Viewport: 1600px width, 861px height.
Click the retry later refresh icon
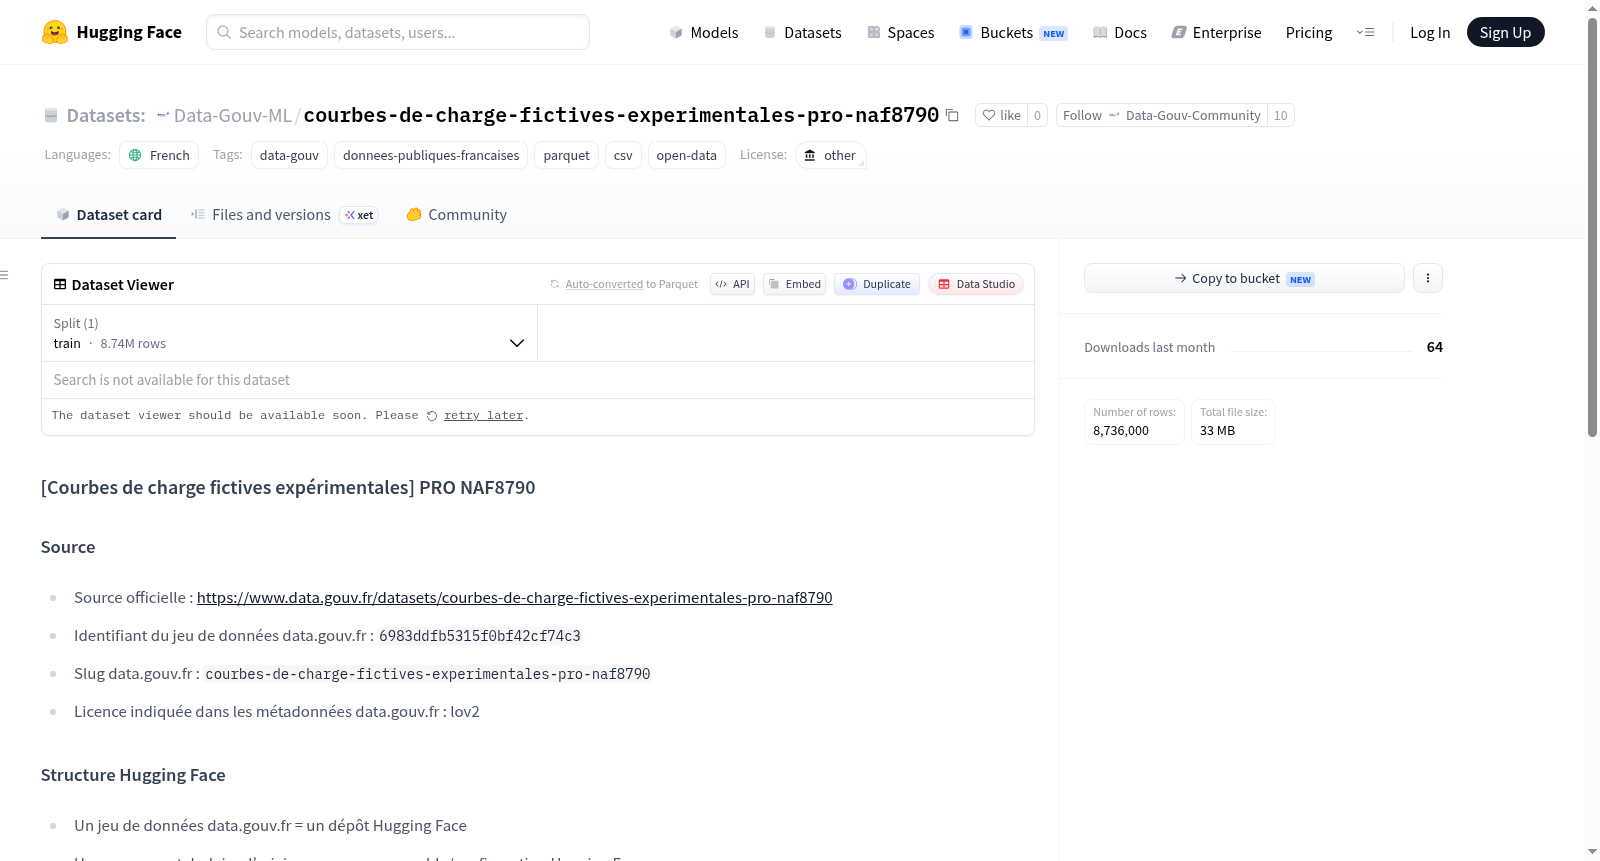click(432, 416)
